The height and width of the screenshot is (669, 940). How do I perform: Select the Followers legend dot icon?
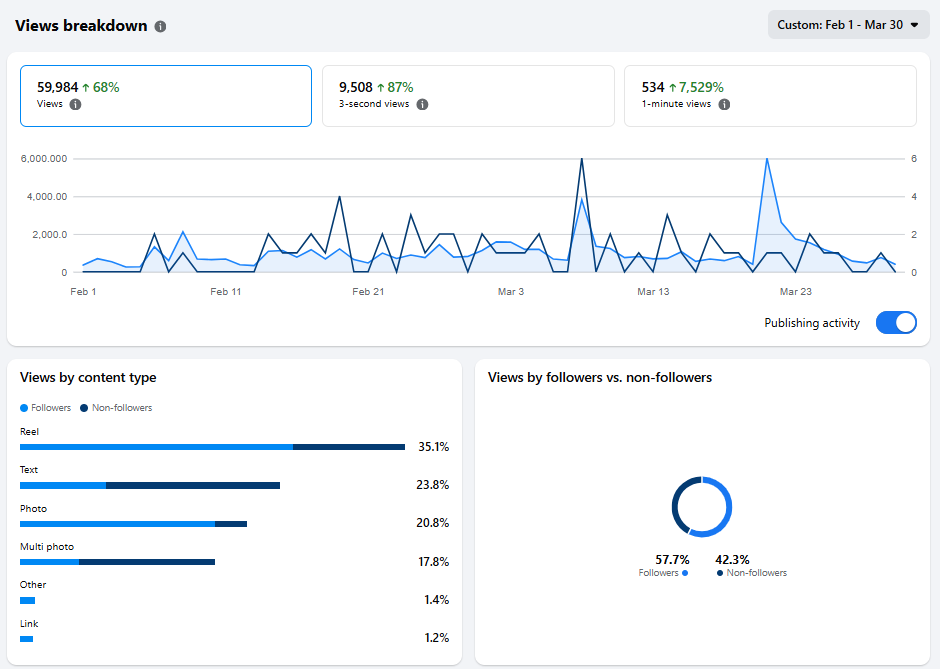pyautogui.click(x=23, y=407)
